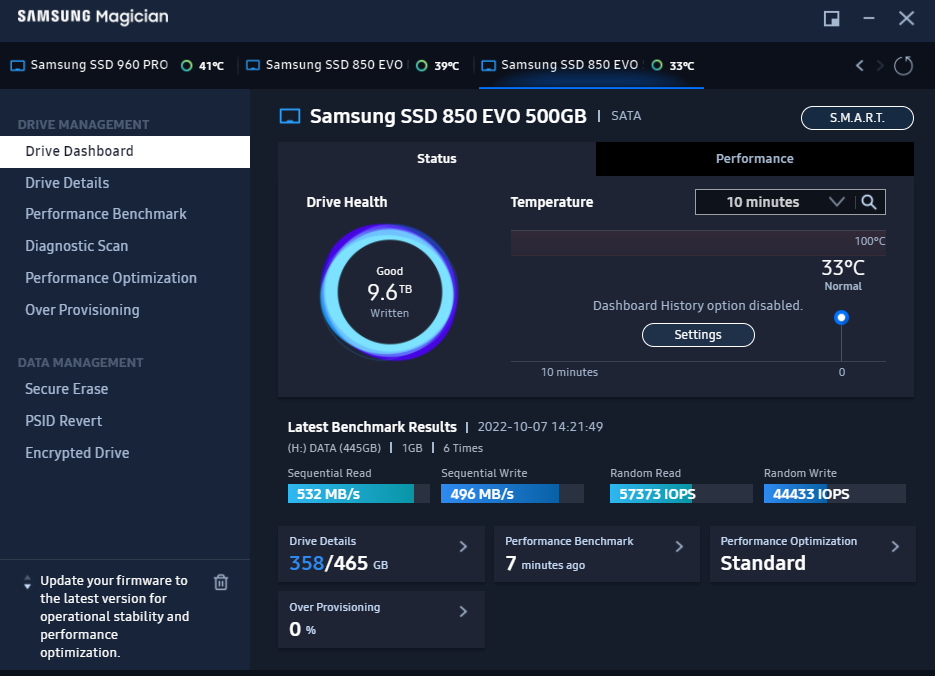This screenshot has height=676, width=935.
Task: Click the Samsung Magician logo
Action: (x=93, y=17)
